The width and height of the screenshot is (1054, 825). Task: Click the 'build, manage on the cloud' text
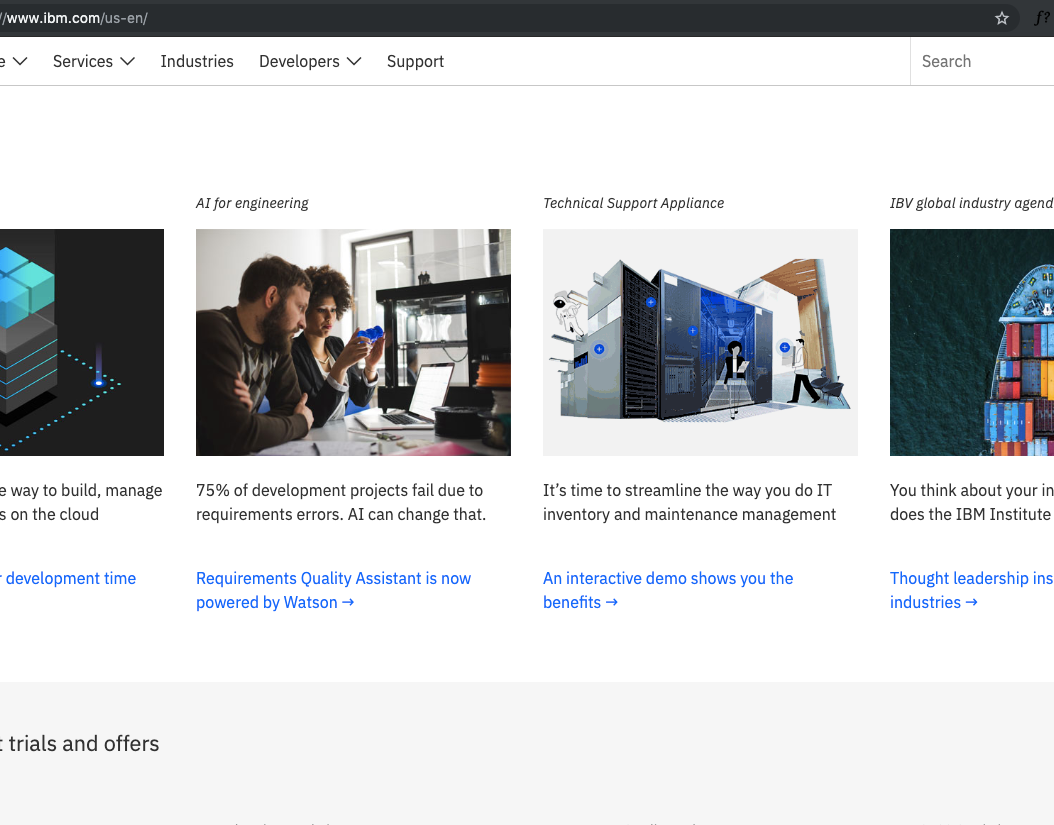81,502
